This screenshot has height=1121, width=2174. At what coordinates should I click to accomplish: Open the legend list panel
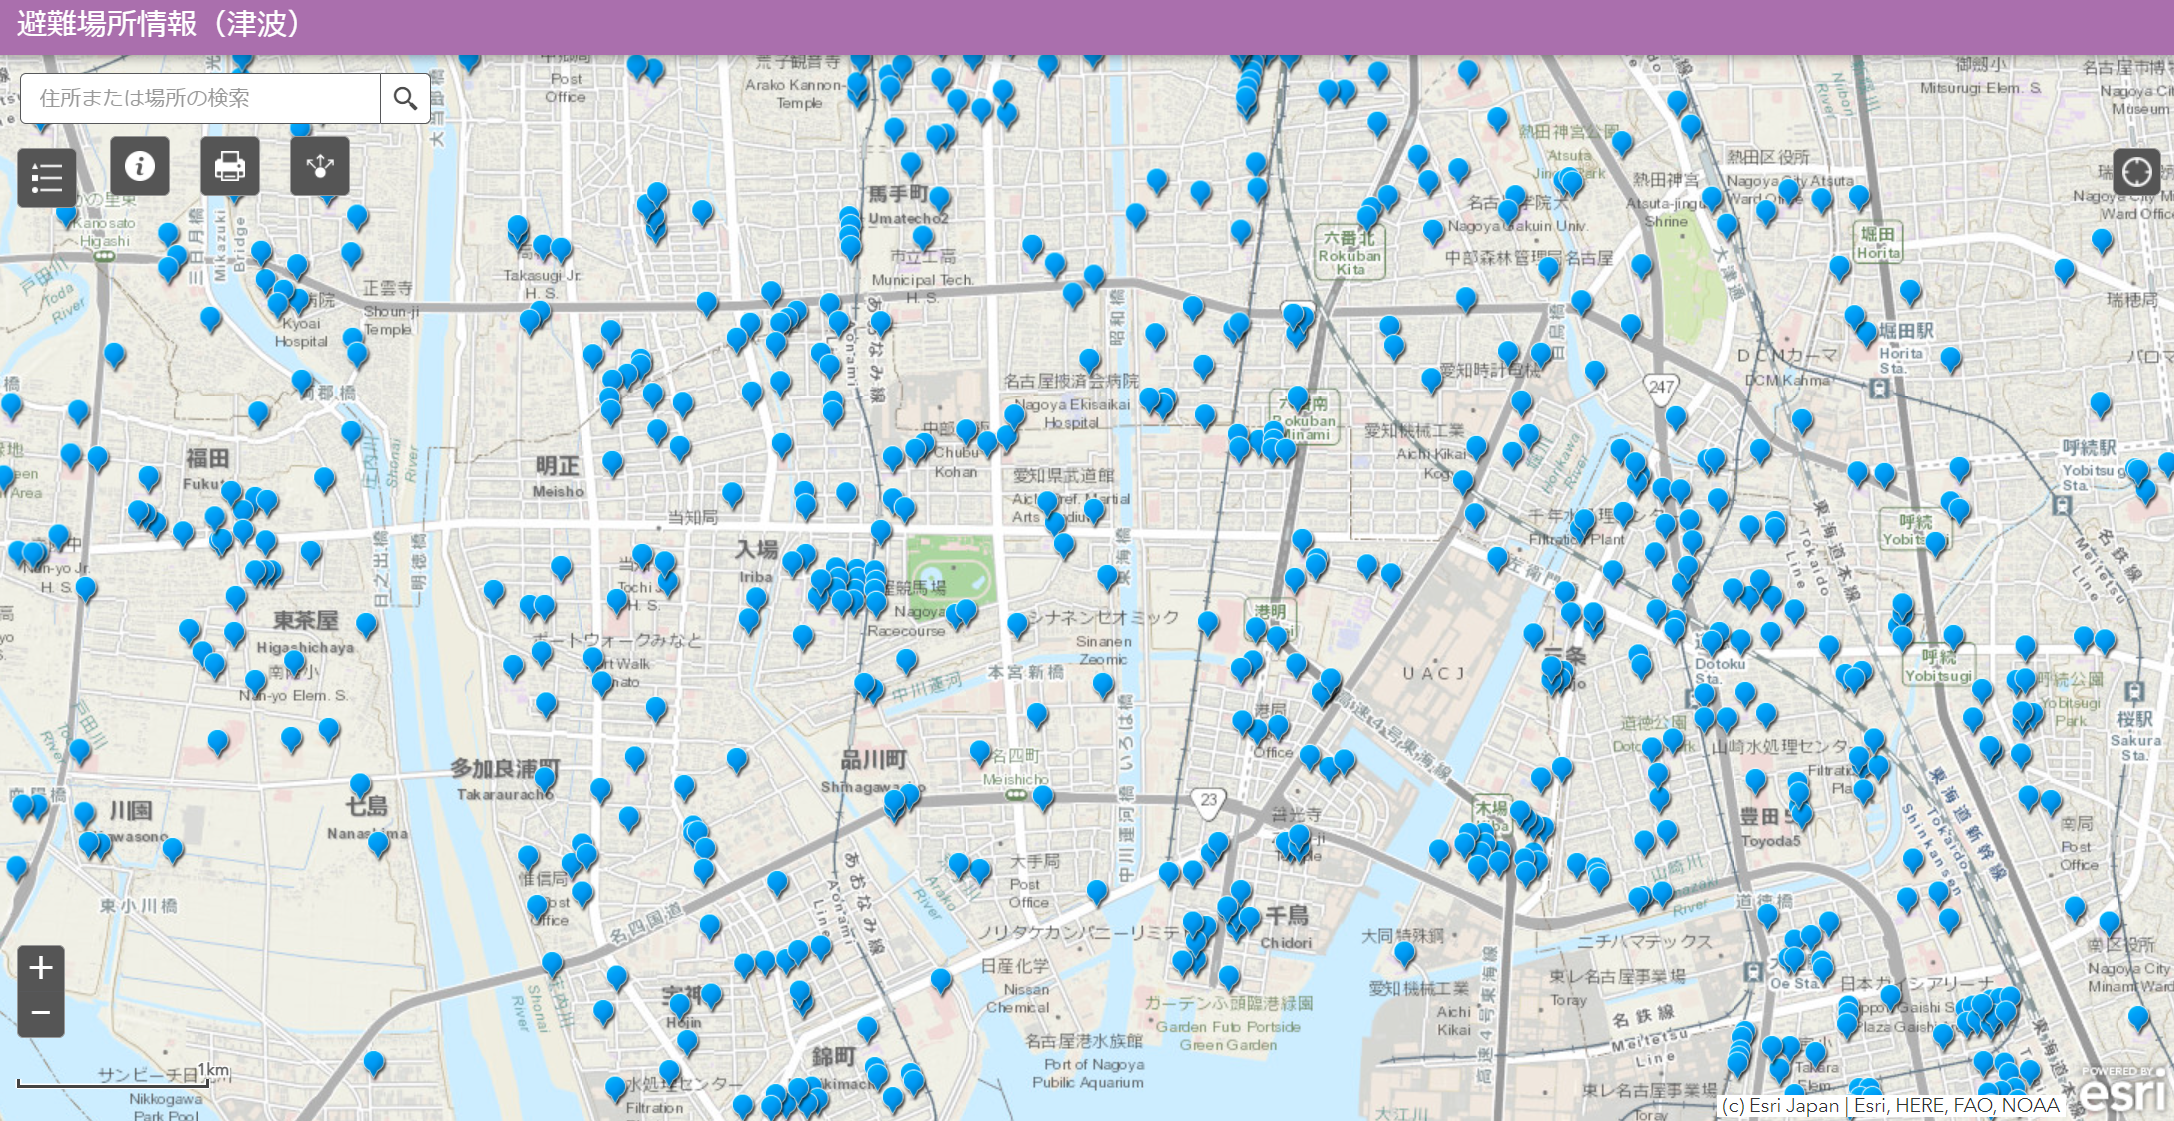click(46, 178)
